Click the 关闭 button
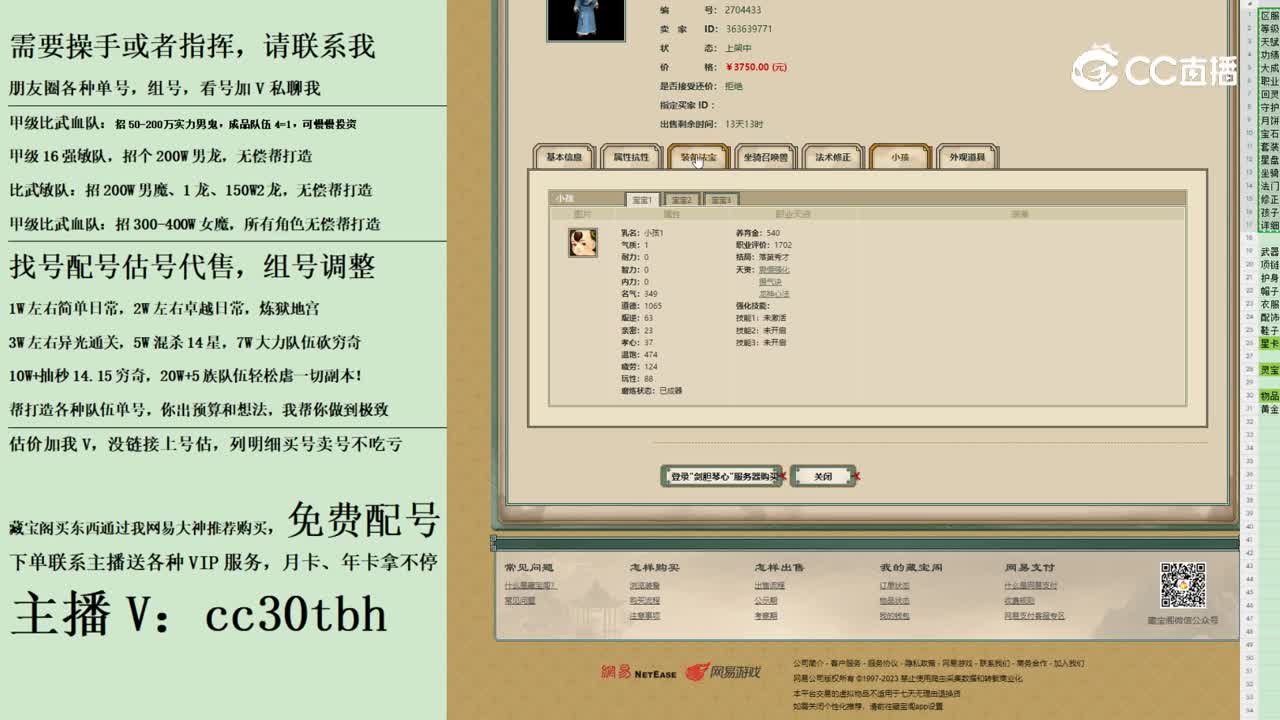Screen dimensions: 1280x720 [823, 476]
